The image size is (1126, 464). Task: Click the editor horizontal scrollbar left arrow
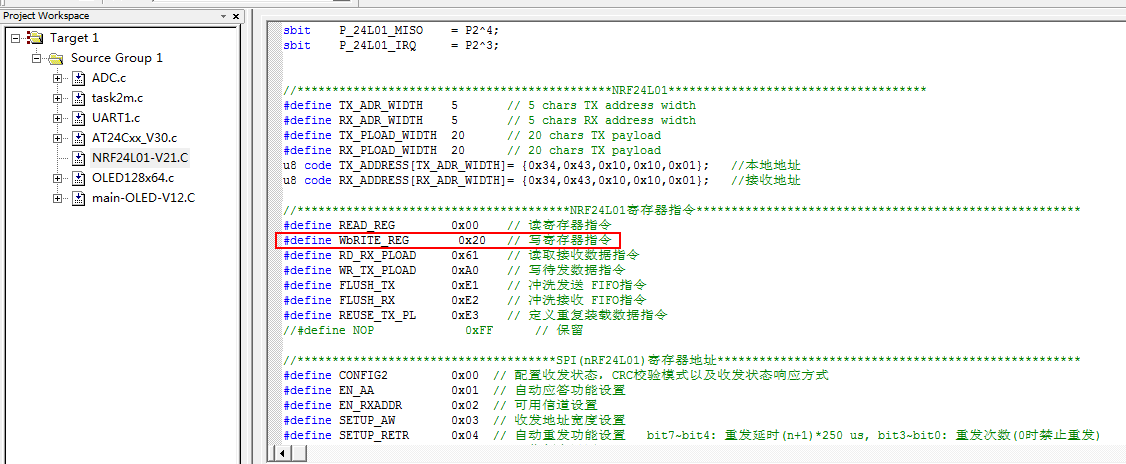(282, 453)
